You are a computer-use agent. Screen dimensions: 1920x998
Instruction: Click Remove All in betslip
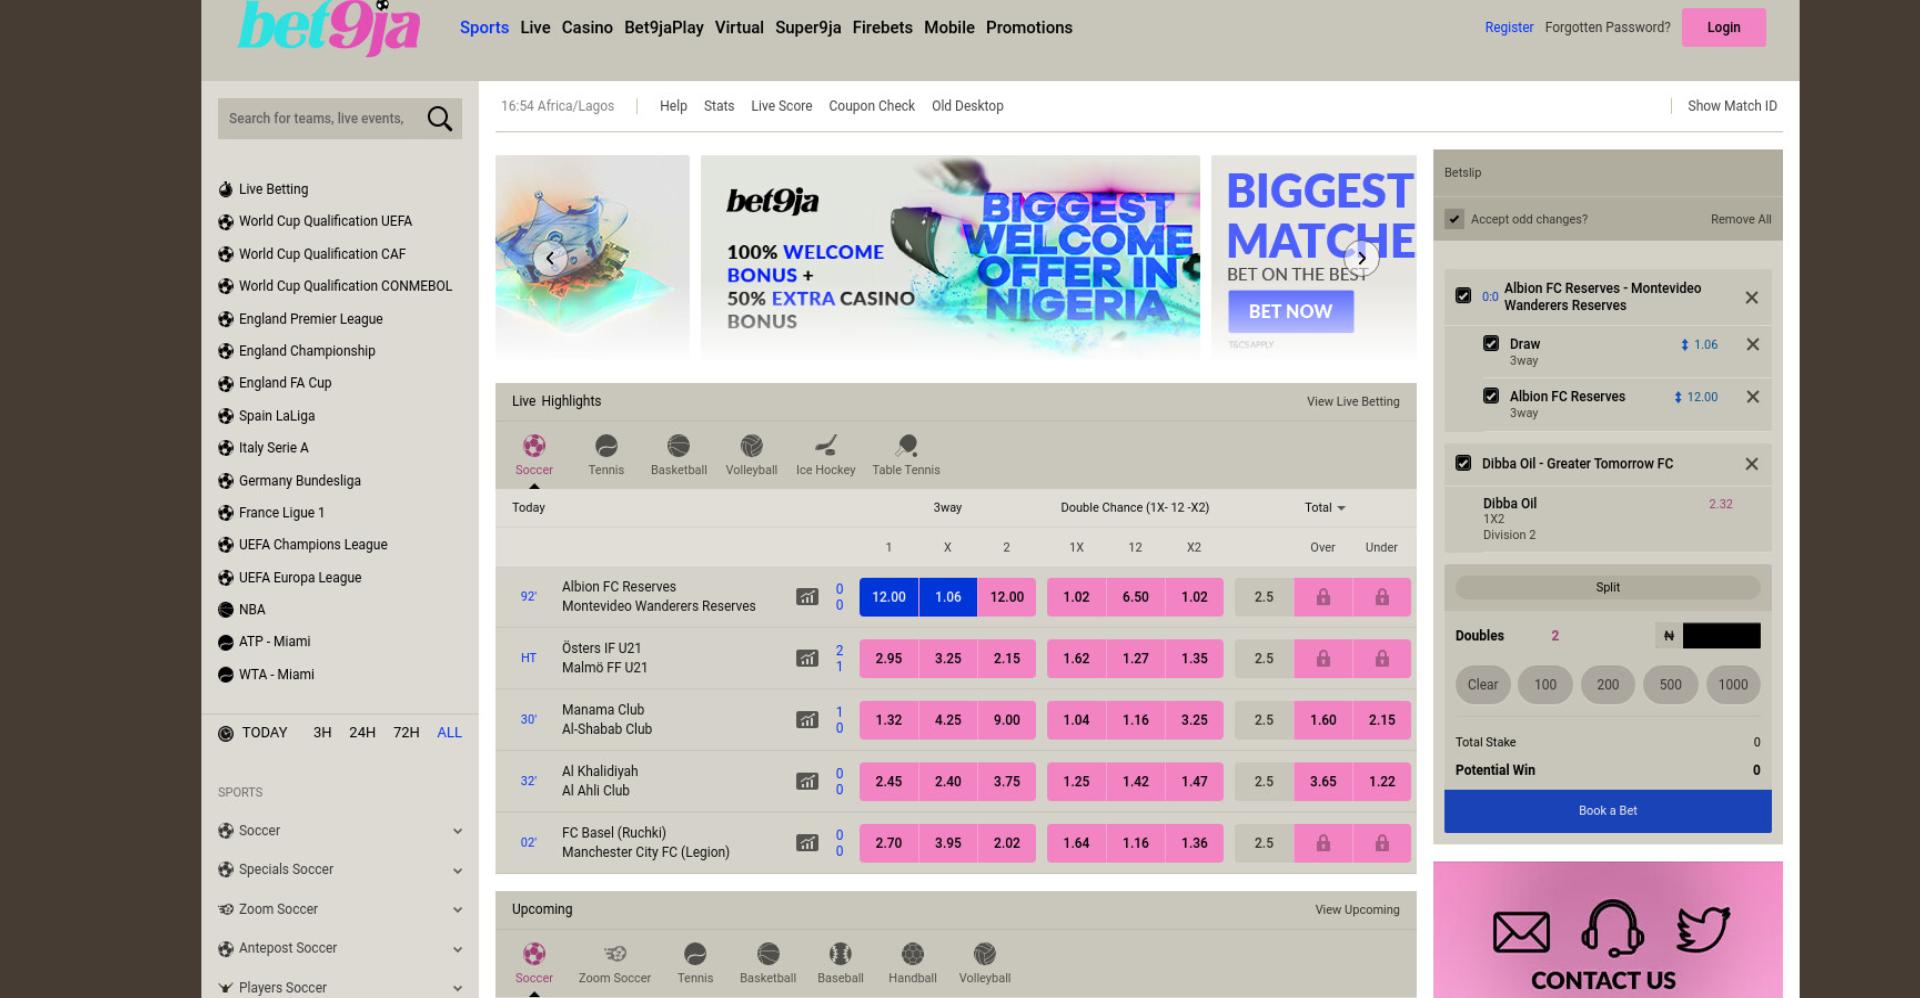(1741, 219)
